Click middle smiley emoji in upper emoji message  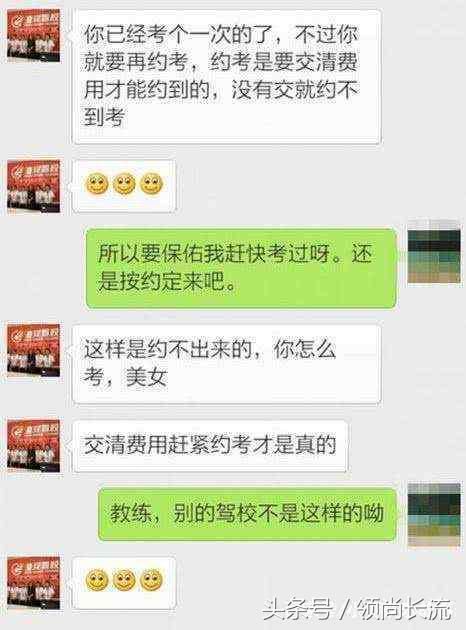click(124, 184)
